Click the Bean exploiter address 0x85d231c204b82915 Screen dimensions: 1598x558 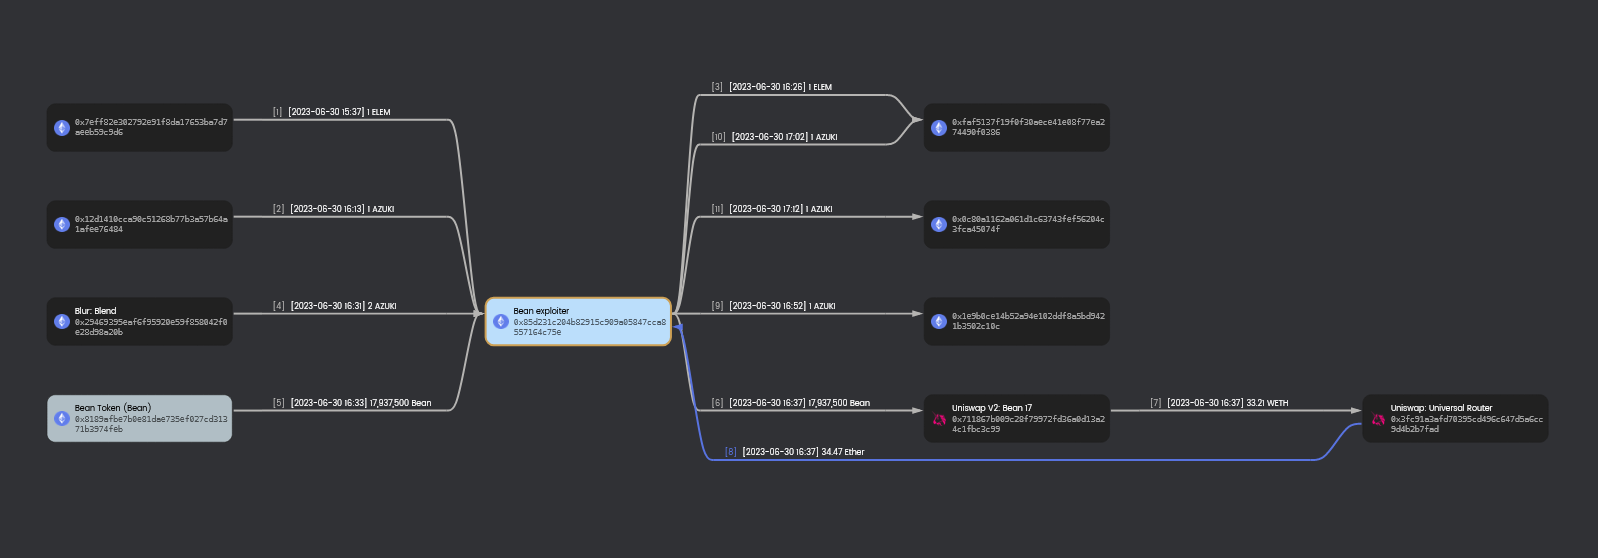(x=589, y=327)
